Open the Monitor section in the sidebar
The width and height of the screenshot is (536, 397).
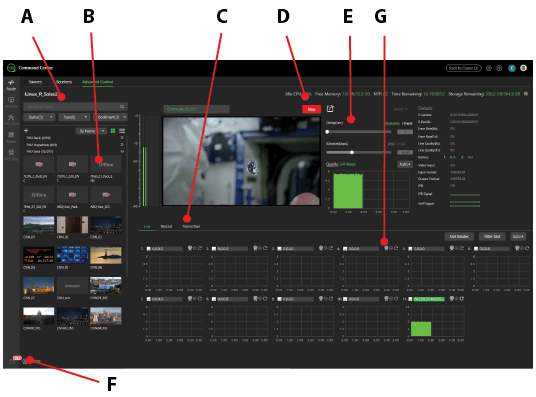click(11, 102)
